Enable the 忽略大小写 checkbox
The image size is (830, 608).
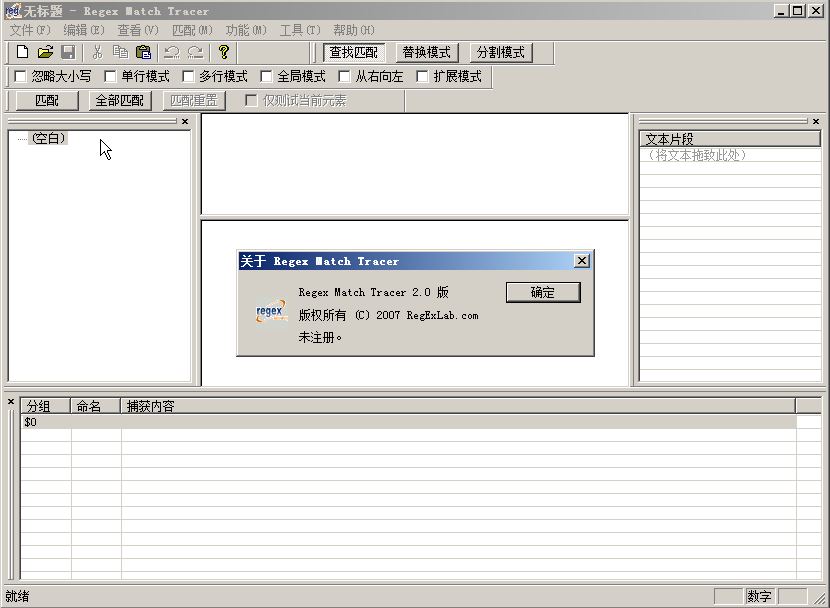pyautogui.click(x=20, y=77)
